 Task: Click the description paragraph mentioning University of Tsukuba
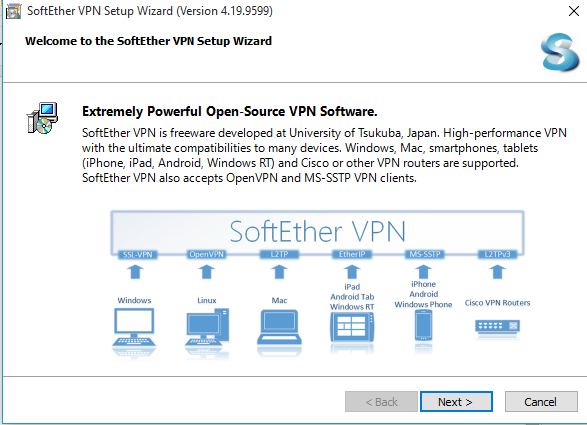coord(324,155)
